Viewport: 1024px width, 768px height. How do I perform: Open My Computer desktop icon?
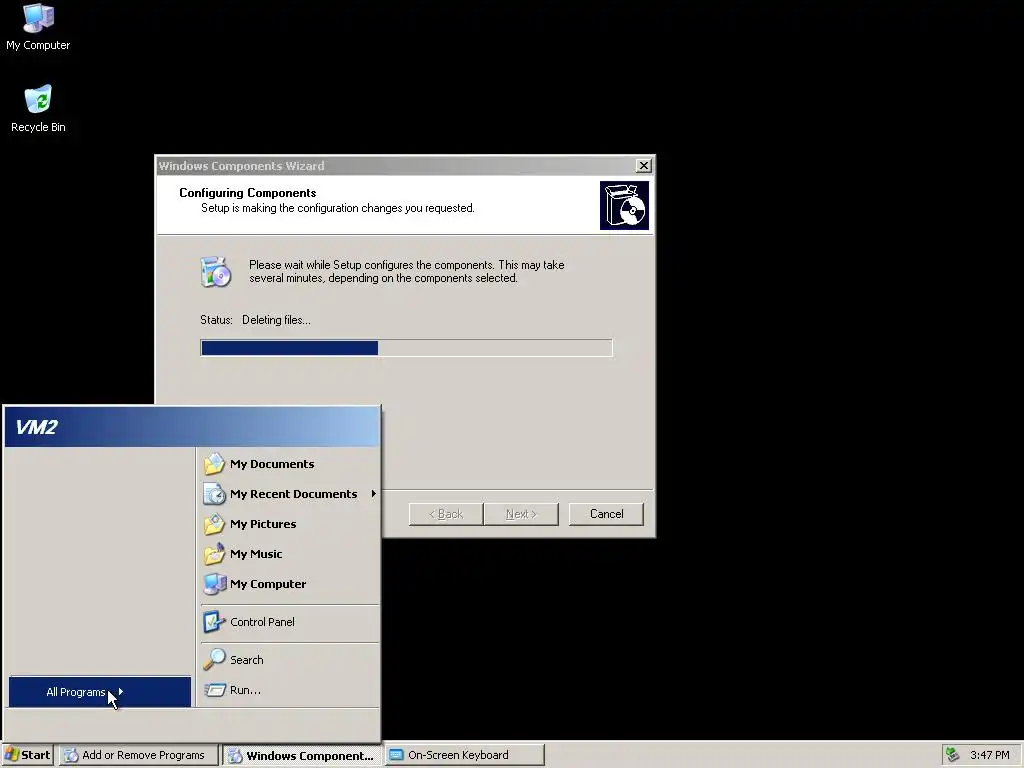click(38, 26)
